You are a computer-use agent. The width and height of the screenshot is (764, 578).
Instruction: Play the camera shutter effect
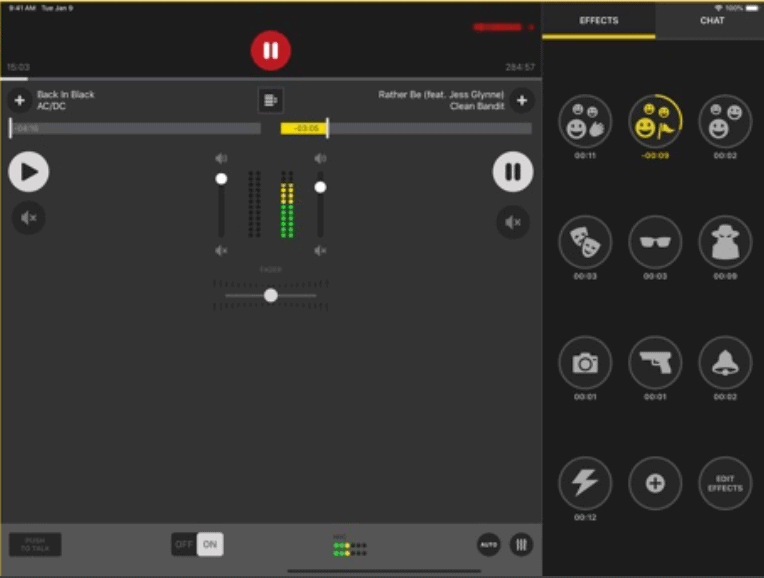[x=585, y=362]
